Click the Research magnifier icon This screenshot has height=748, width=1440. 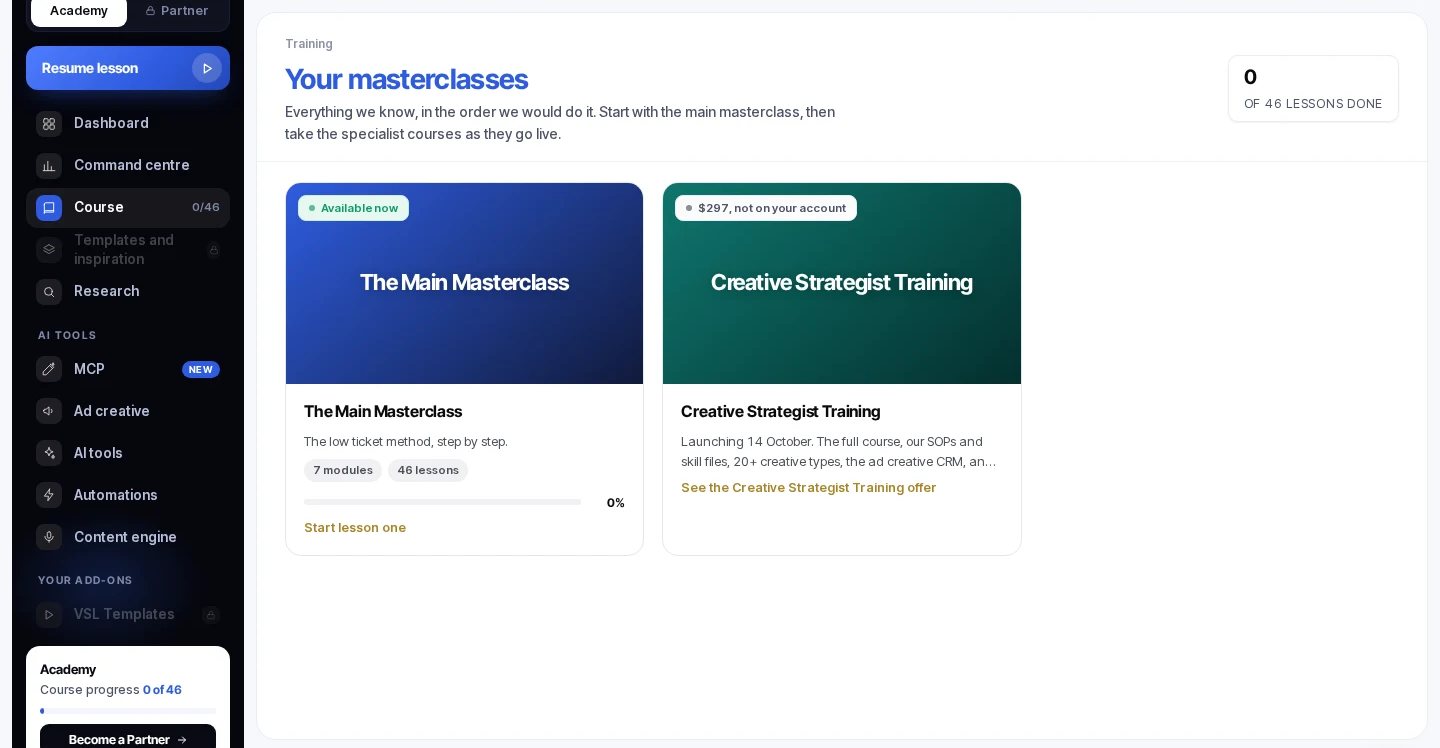(x=49, y=292)
